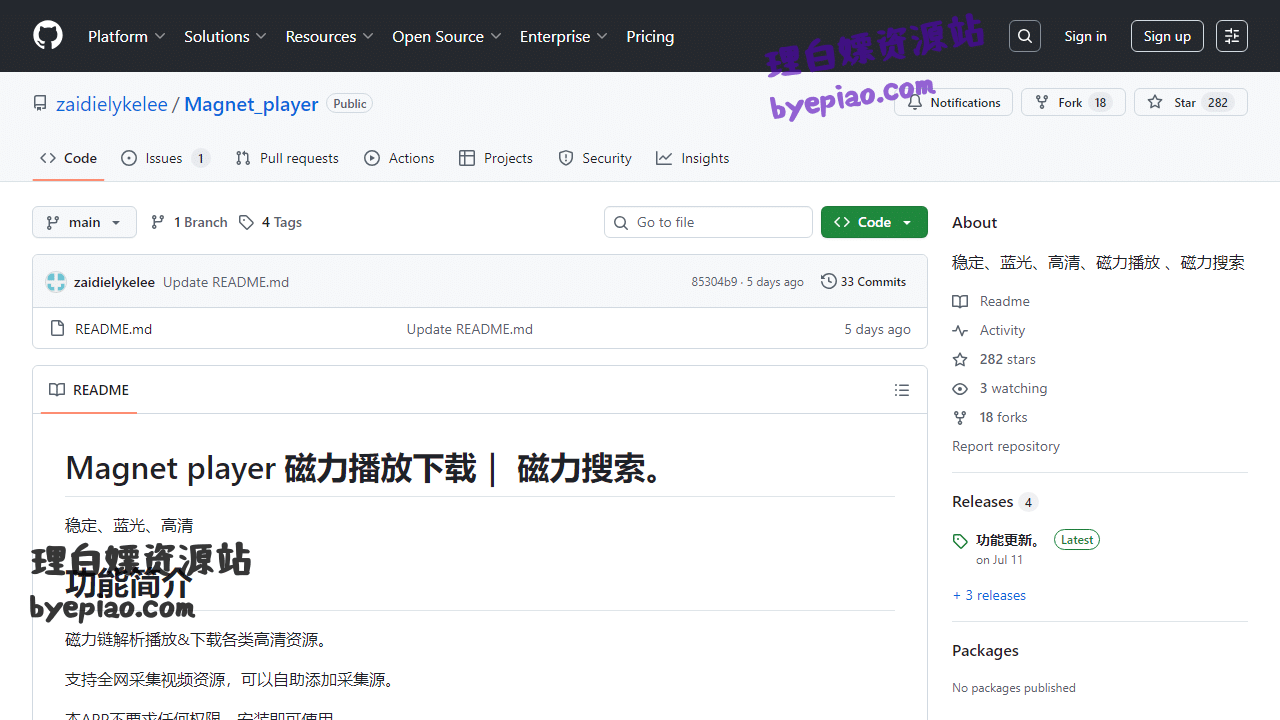Open the README outline list icon
The width and height of the screenshot is (1280, 720).
(902, 390)
